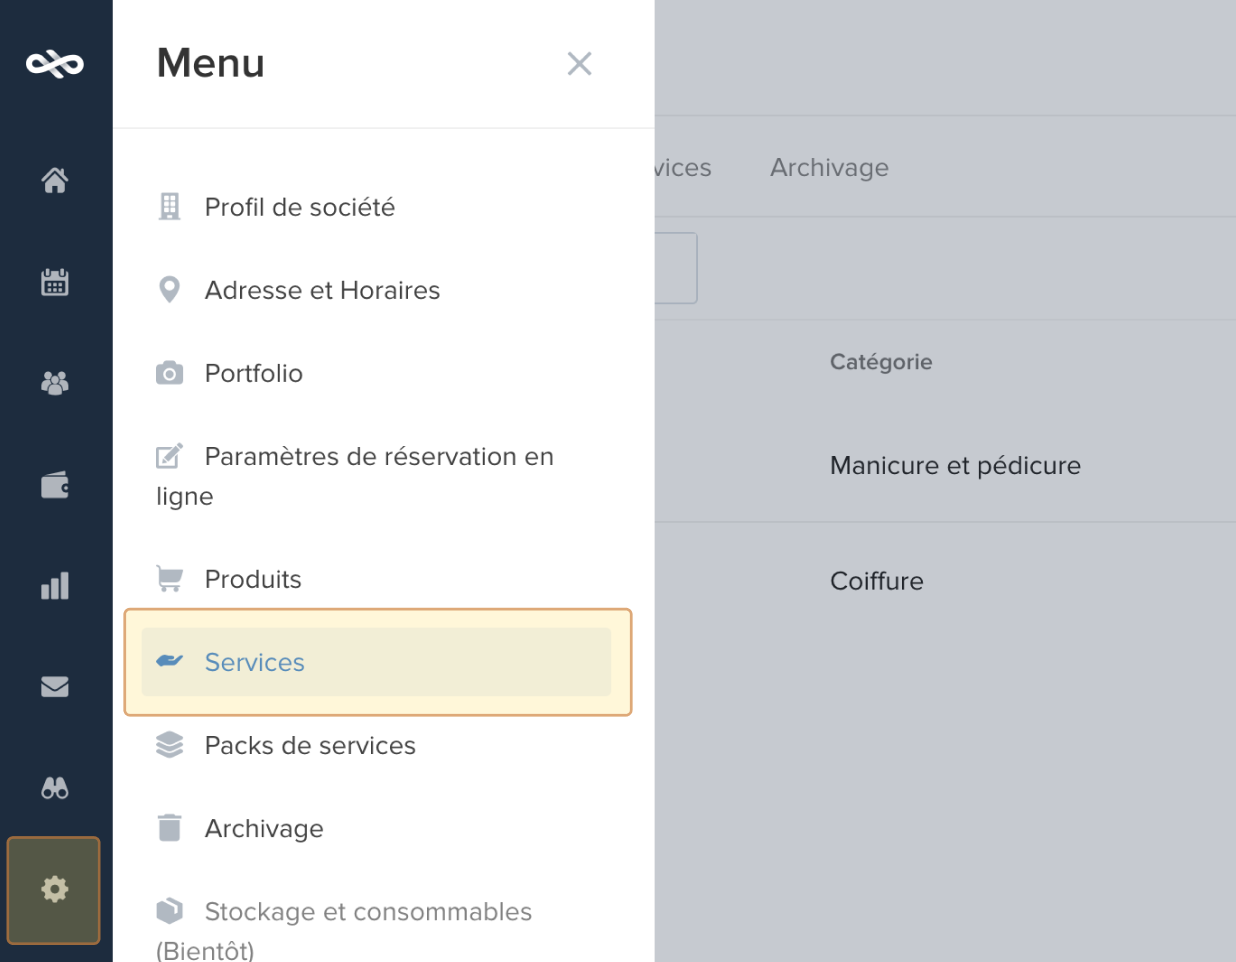Open Packs de services

coord(309,745)
